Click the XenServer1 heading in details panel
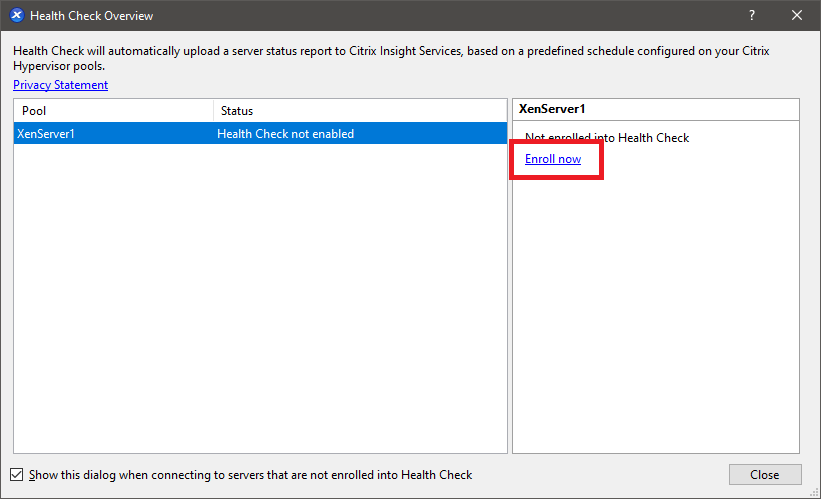821x499 pixels. pyautogui.click(x=552, y=108)
